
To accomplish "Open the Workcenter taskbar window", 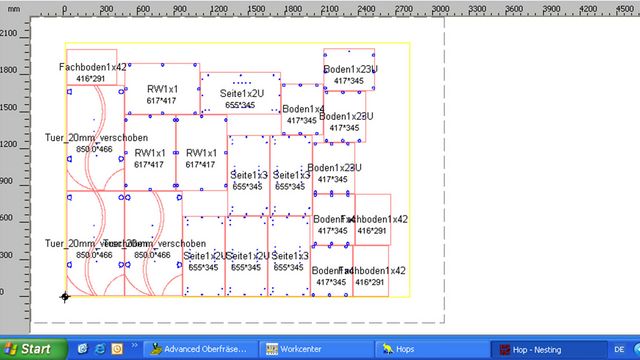I will point(316,349).
